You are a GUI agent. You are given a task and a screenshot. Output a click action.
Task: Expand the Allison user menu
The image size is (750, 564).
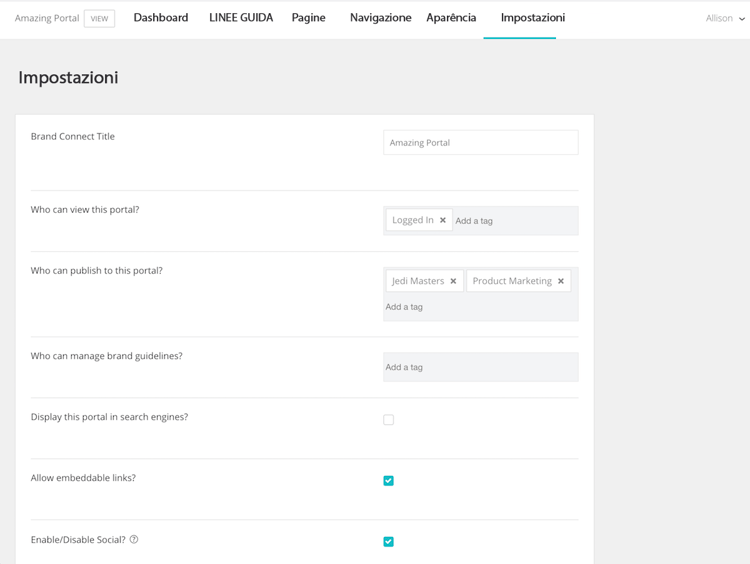tap(725, 18)
